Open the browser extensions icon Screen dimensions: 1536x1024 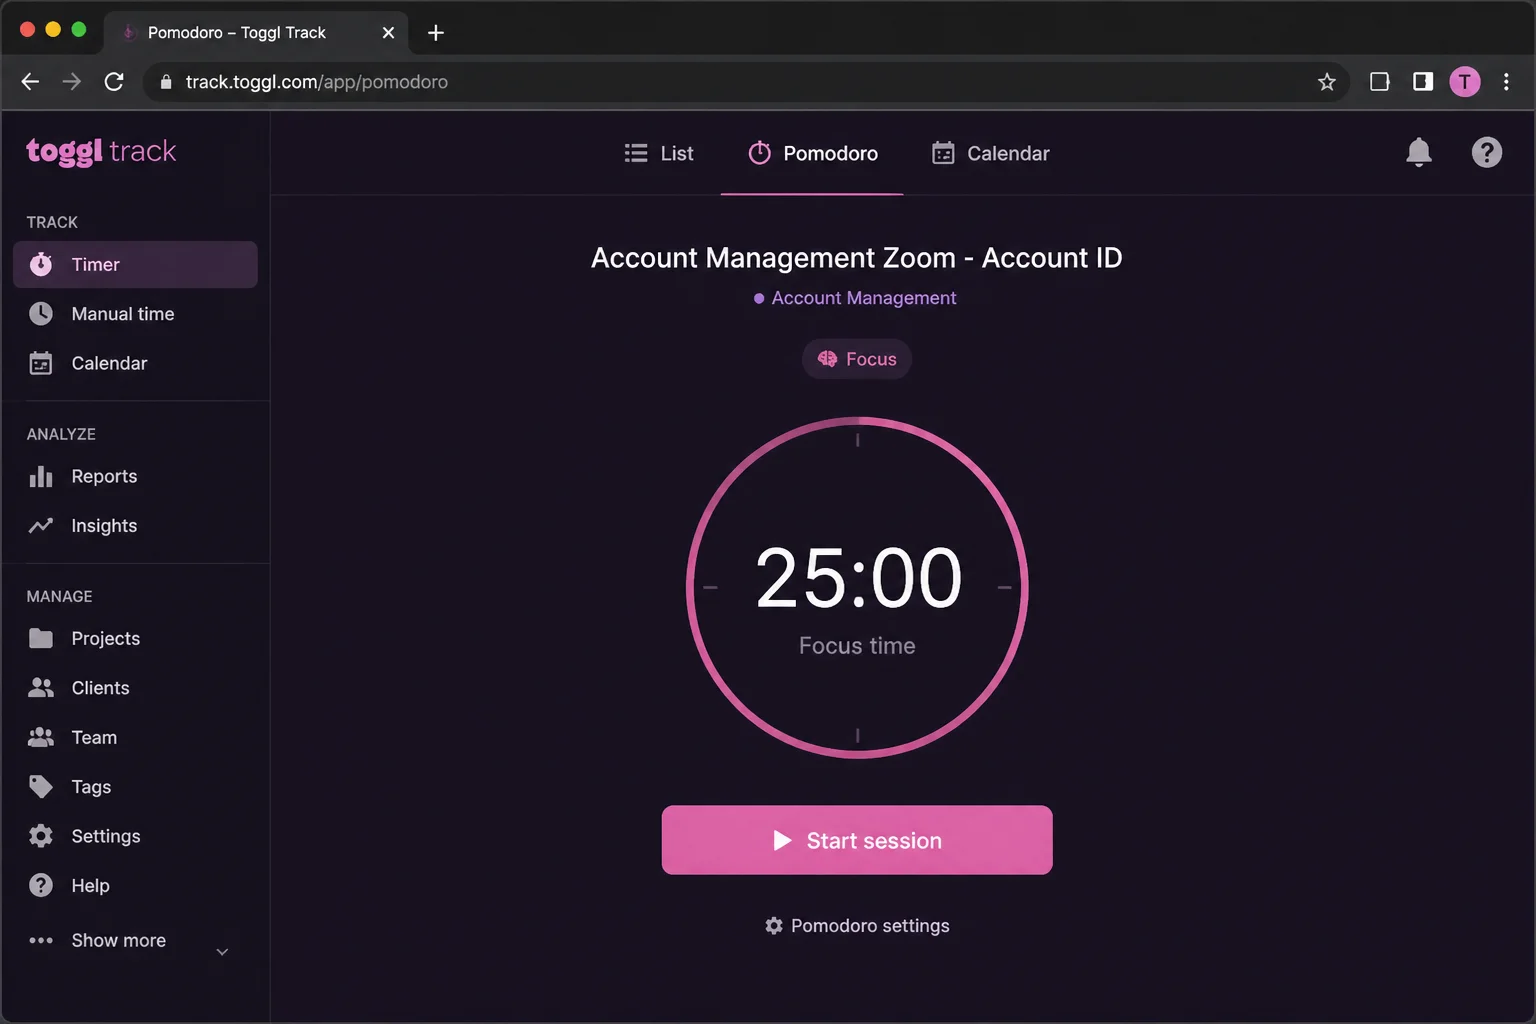(1379, 82)
